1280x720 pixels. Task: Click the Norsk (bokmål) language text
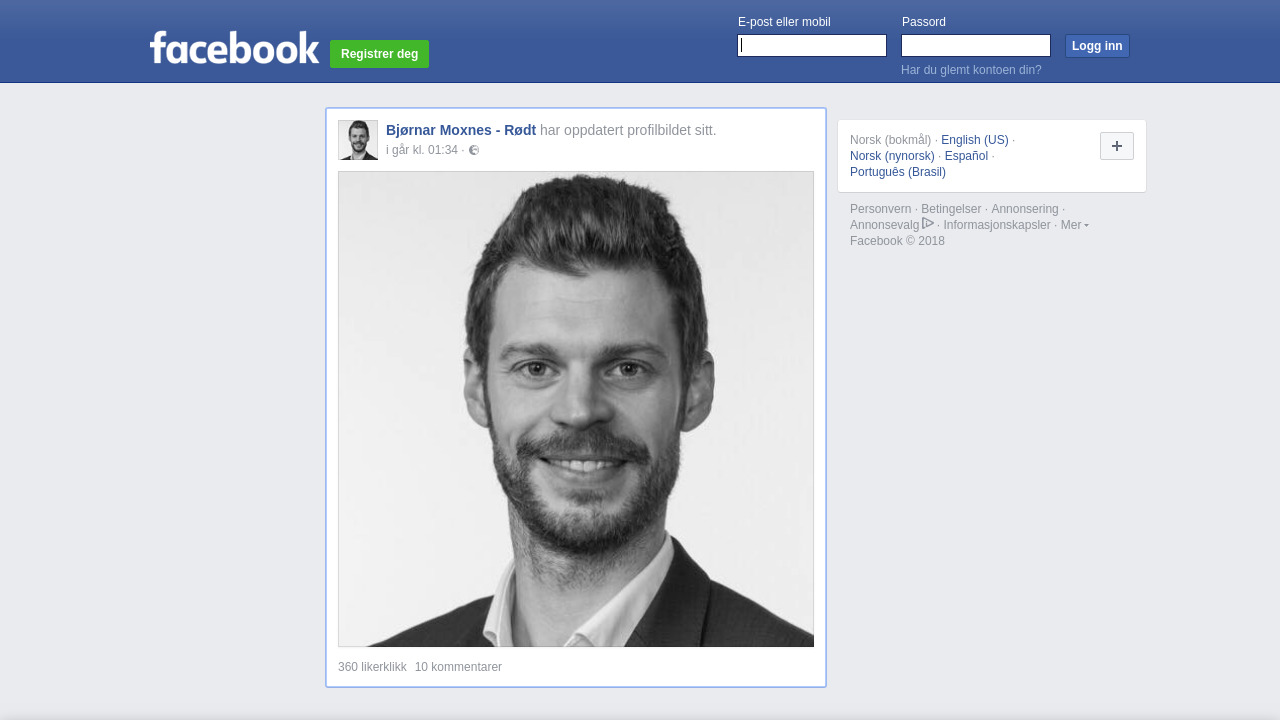click(890, 140)
